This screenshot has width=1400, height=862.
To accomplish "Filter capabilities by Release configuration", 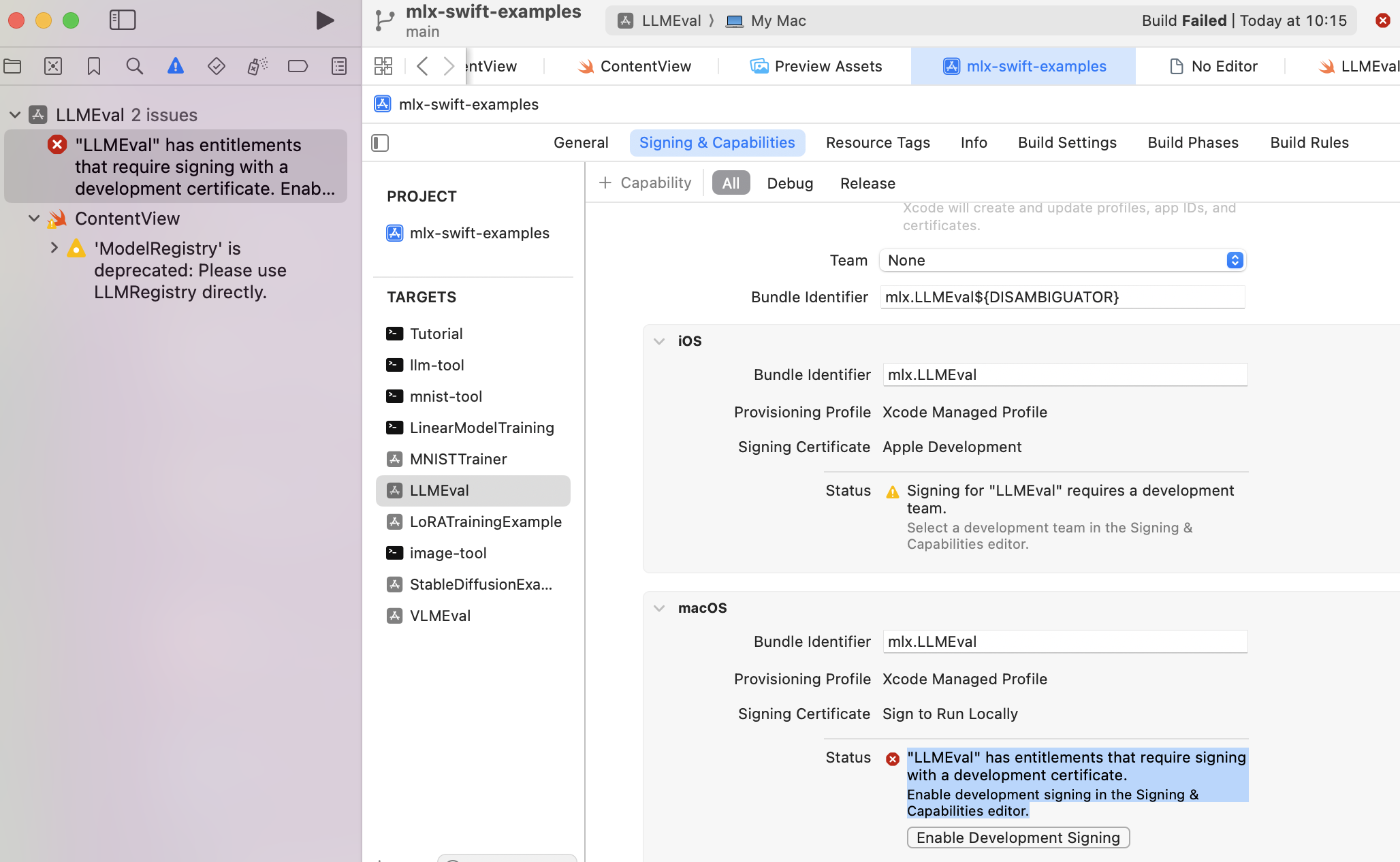I will tap(868, 183).
